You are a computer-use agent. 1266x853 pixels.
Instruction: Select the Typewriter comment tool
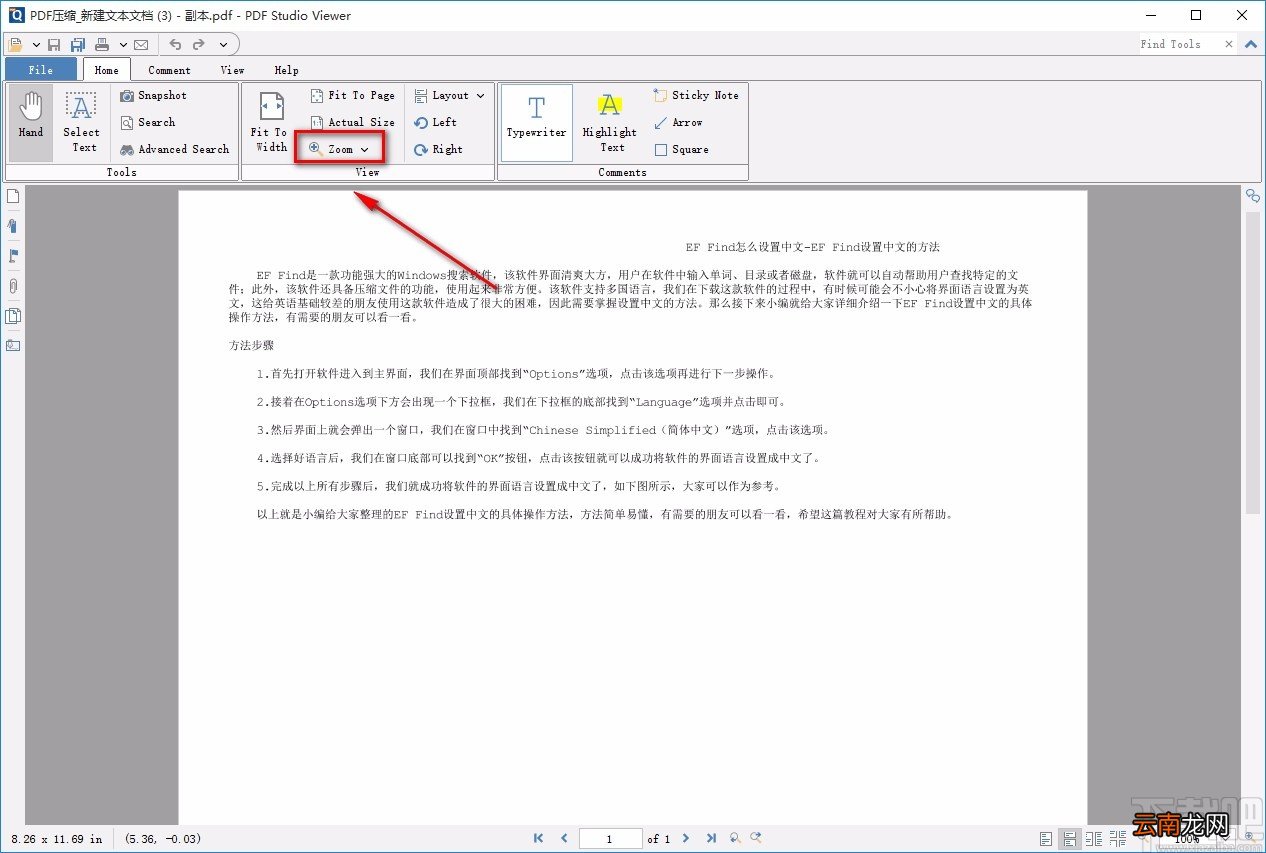[537, 123]
